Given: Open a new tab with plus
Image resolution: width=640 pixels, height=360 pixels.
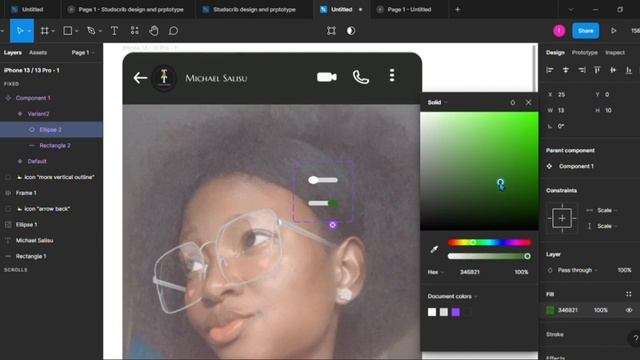Looking at the screenshot, I should [457, 9].
